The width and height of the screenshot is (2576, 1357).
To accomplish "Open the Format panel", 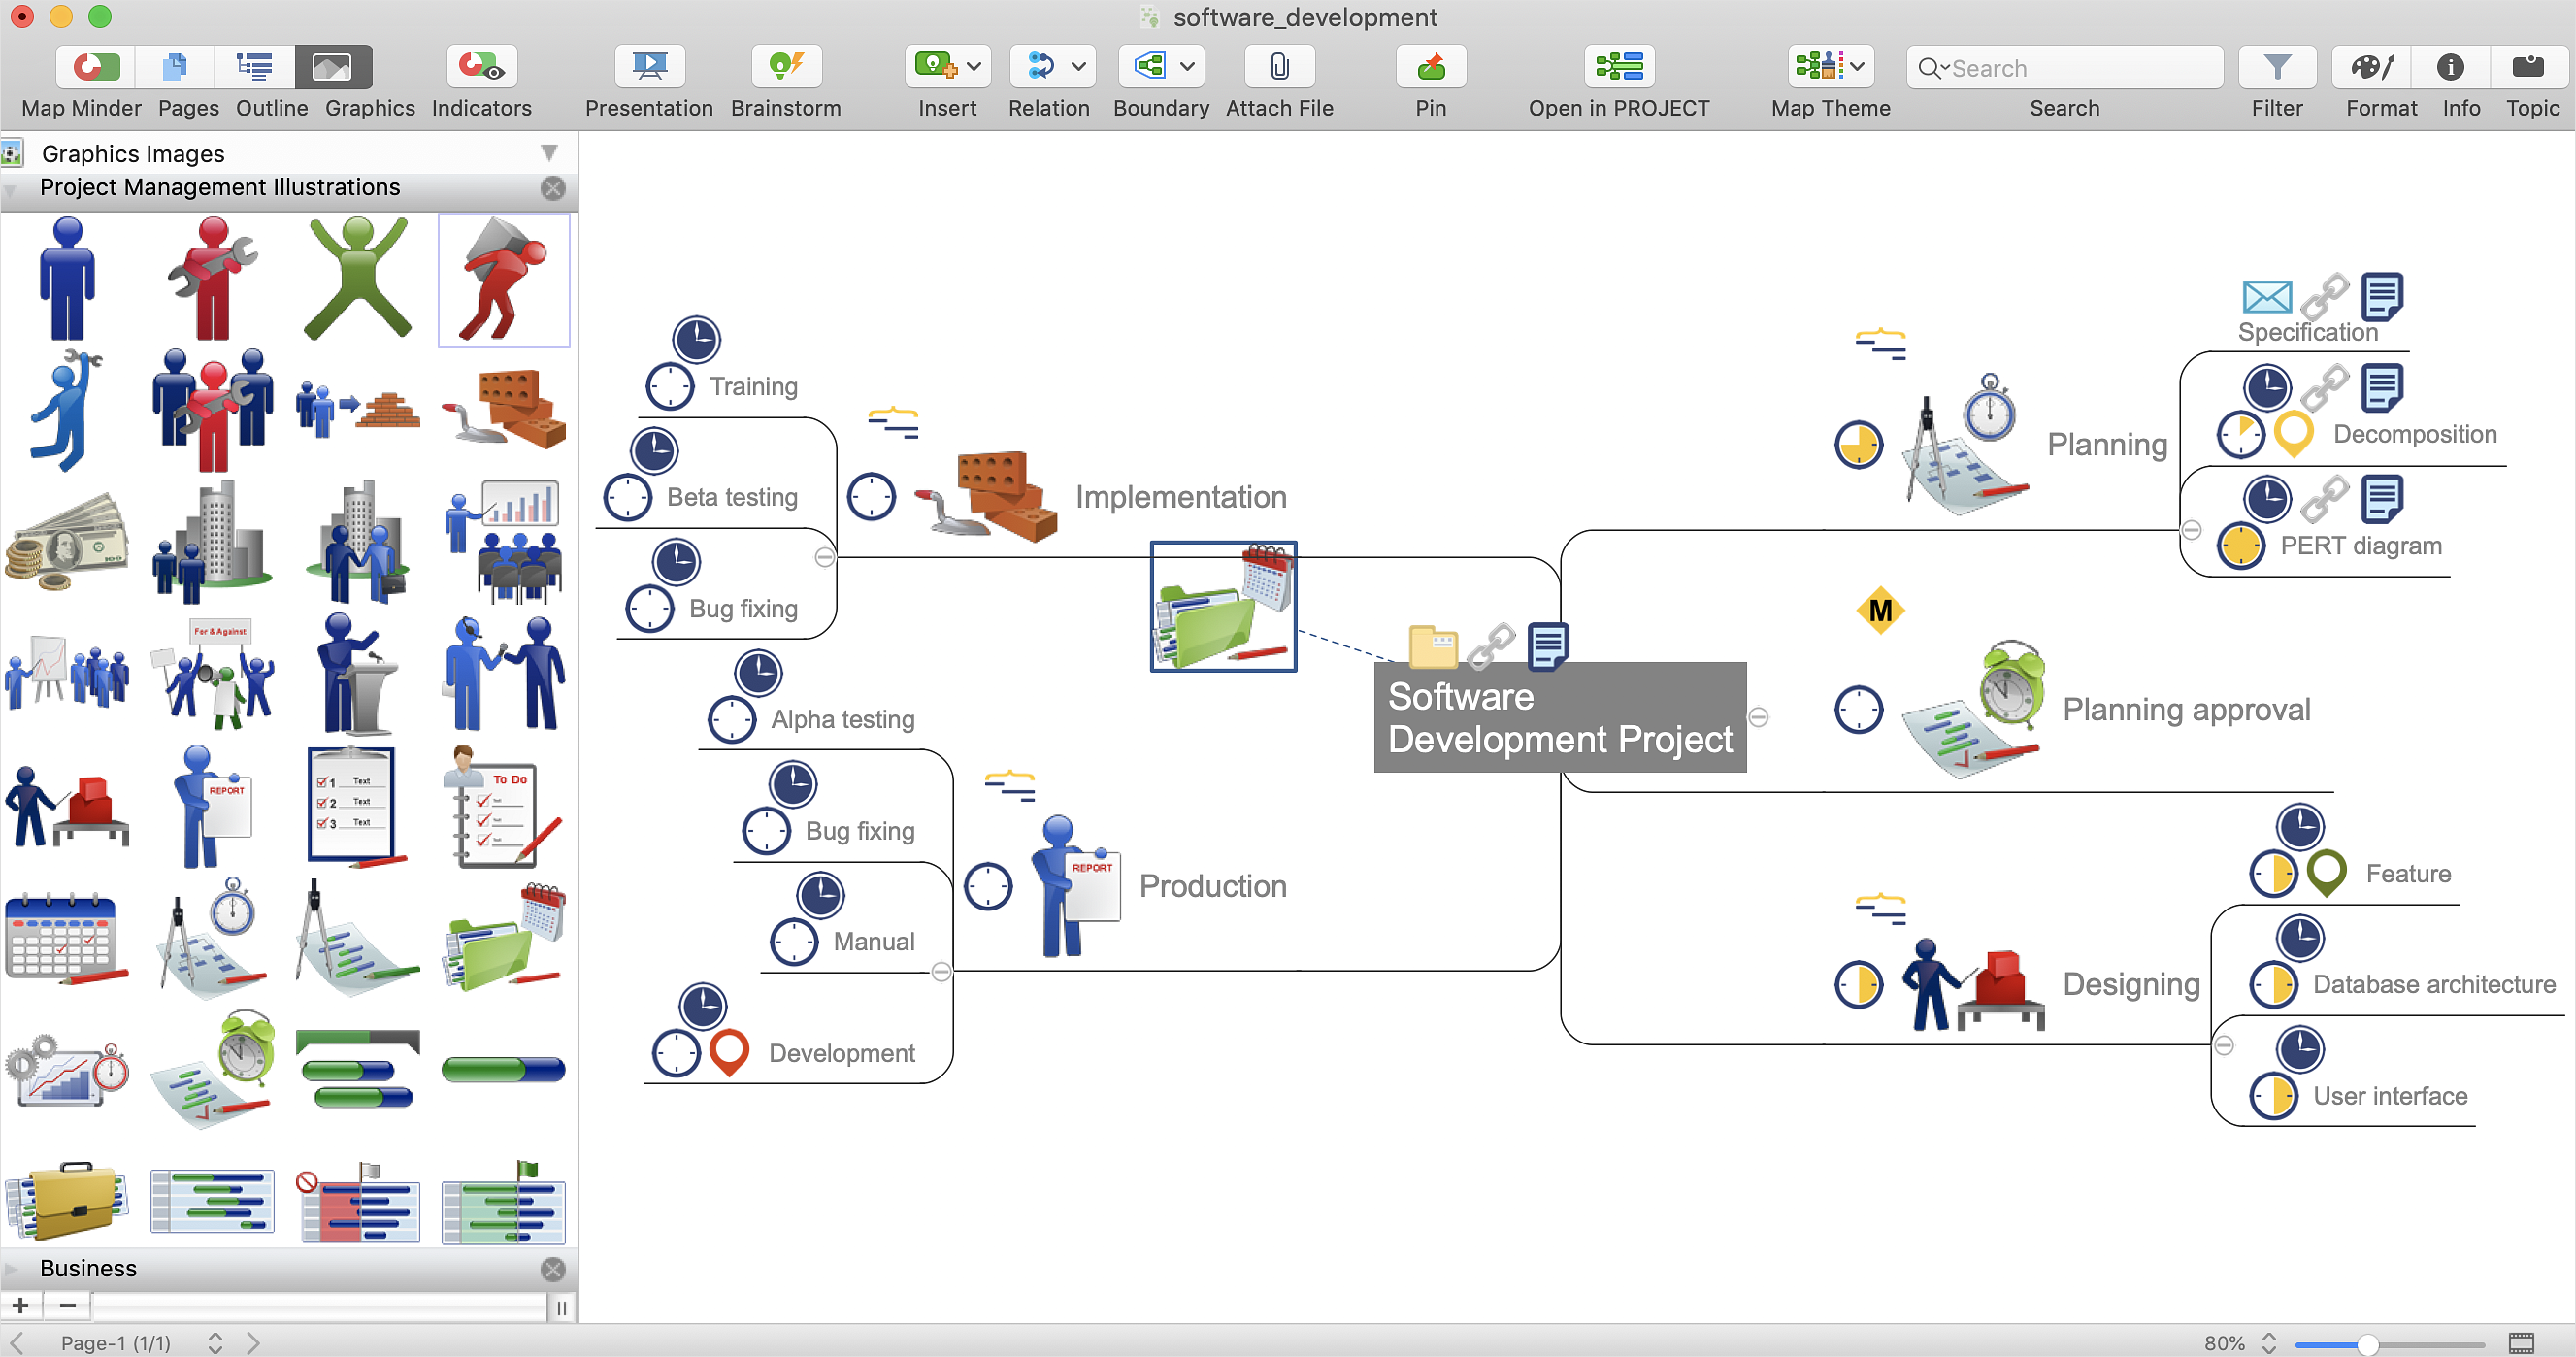I will click(2370, 67).
